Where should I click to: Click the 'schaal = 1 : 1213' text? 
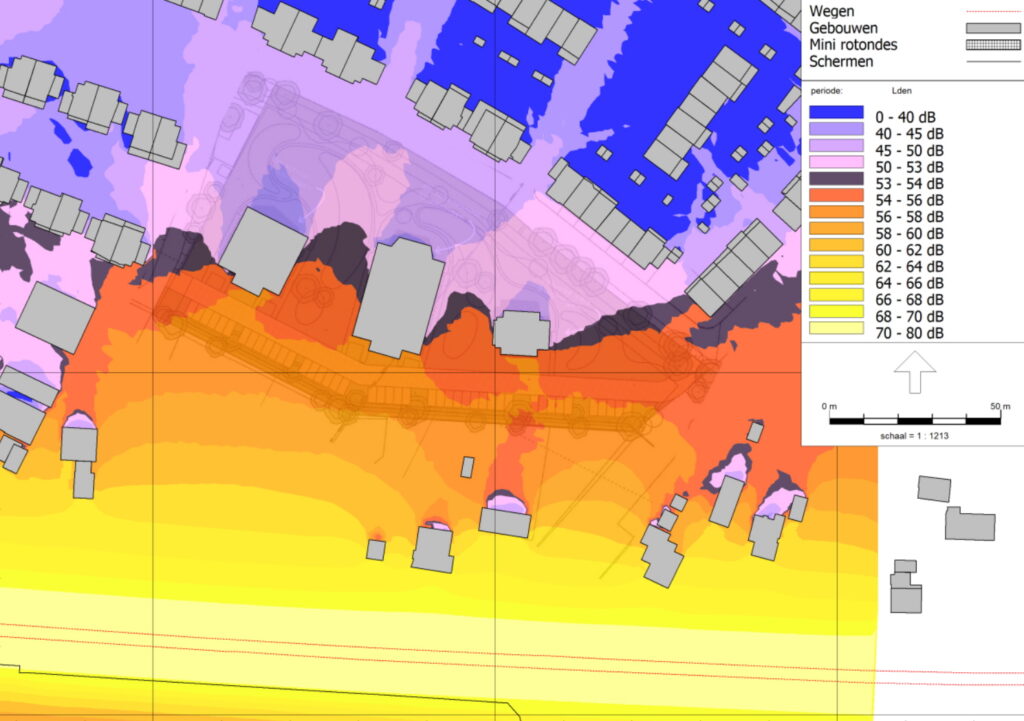point(914,436)
